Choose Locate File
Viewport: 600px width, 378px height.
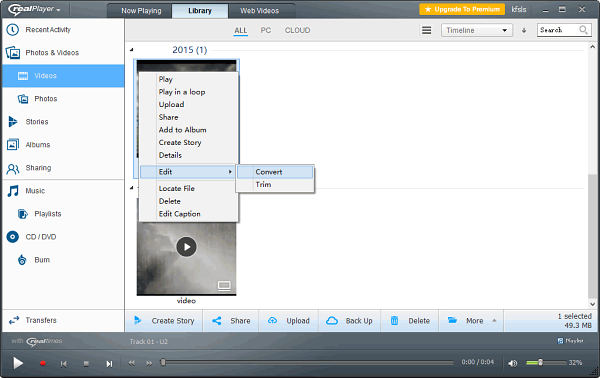189,188
